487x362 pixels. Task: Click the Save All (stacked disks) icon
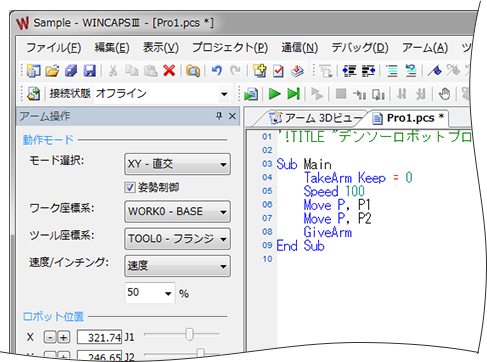(71, 71)
